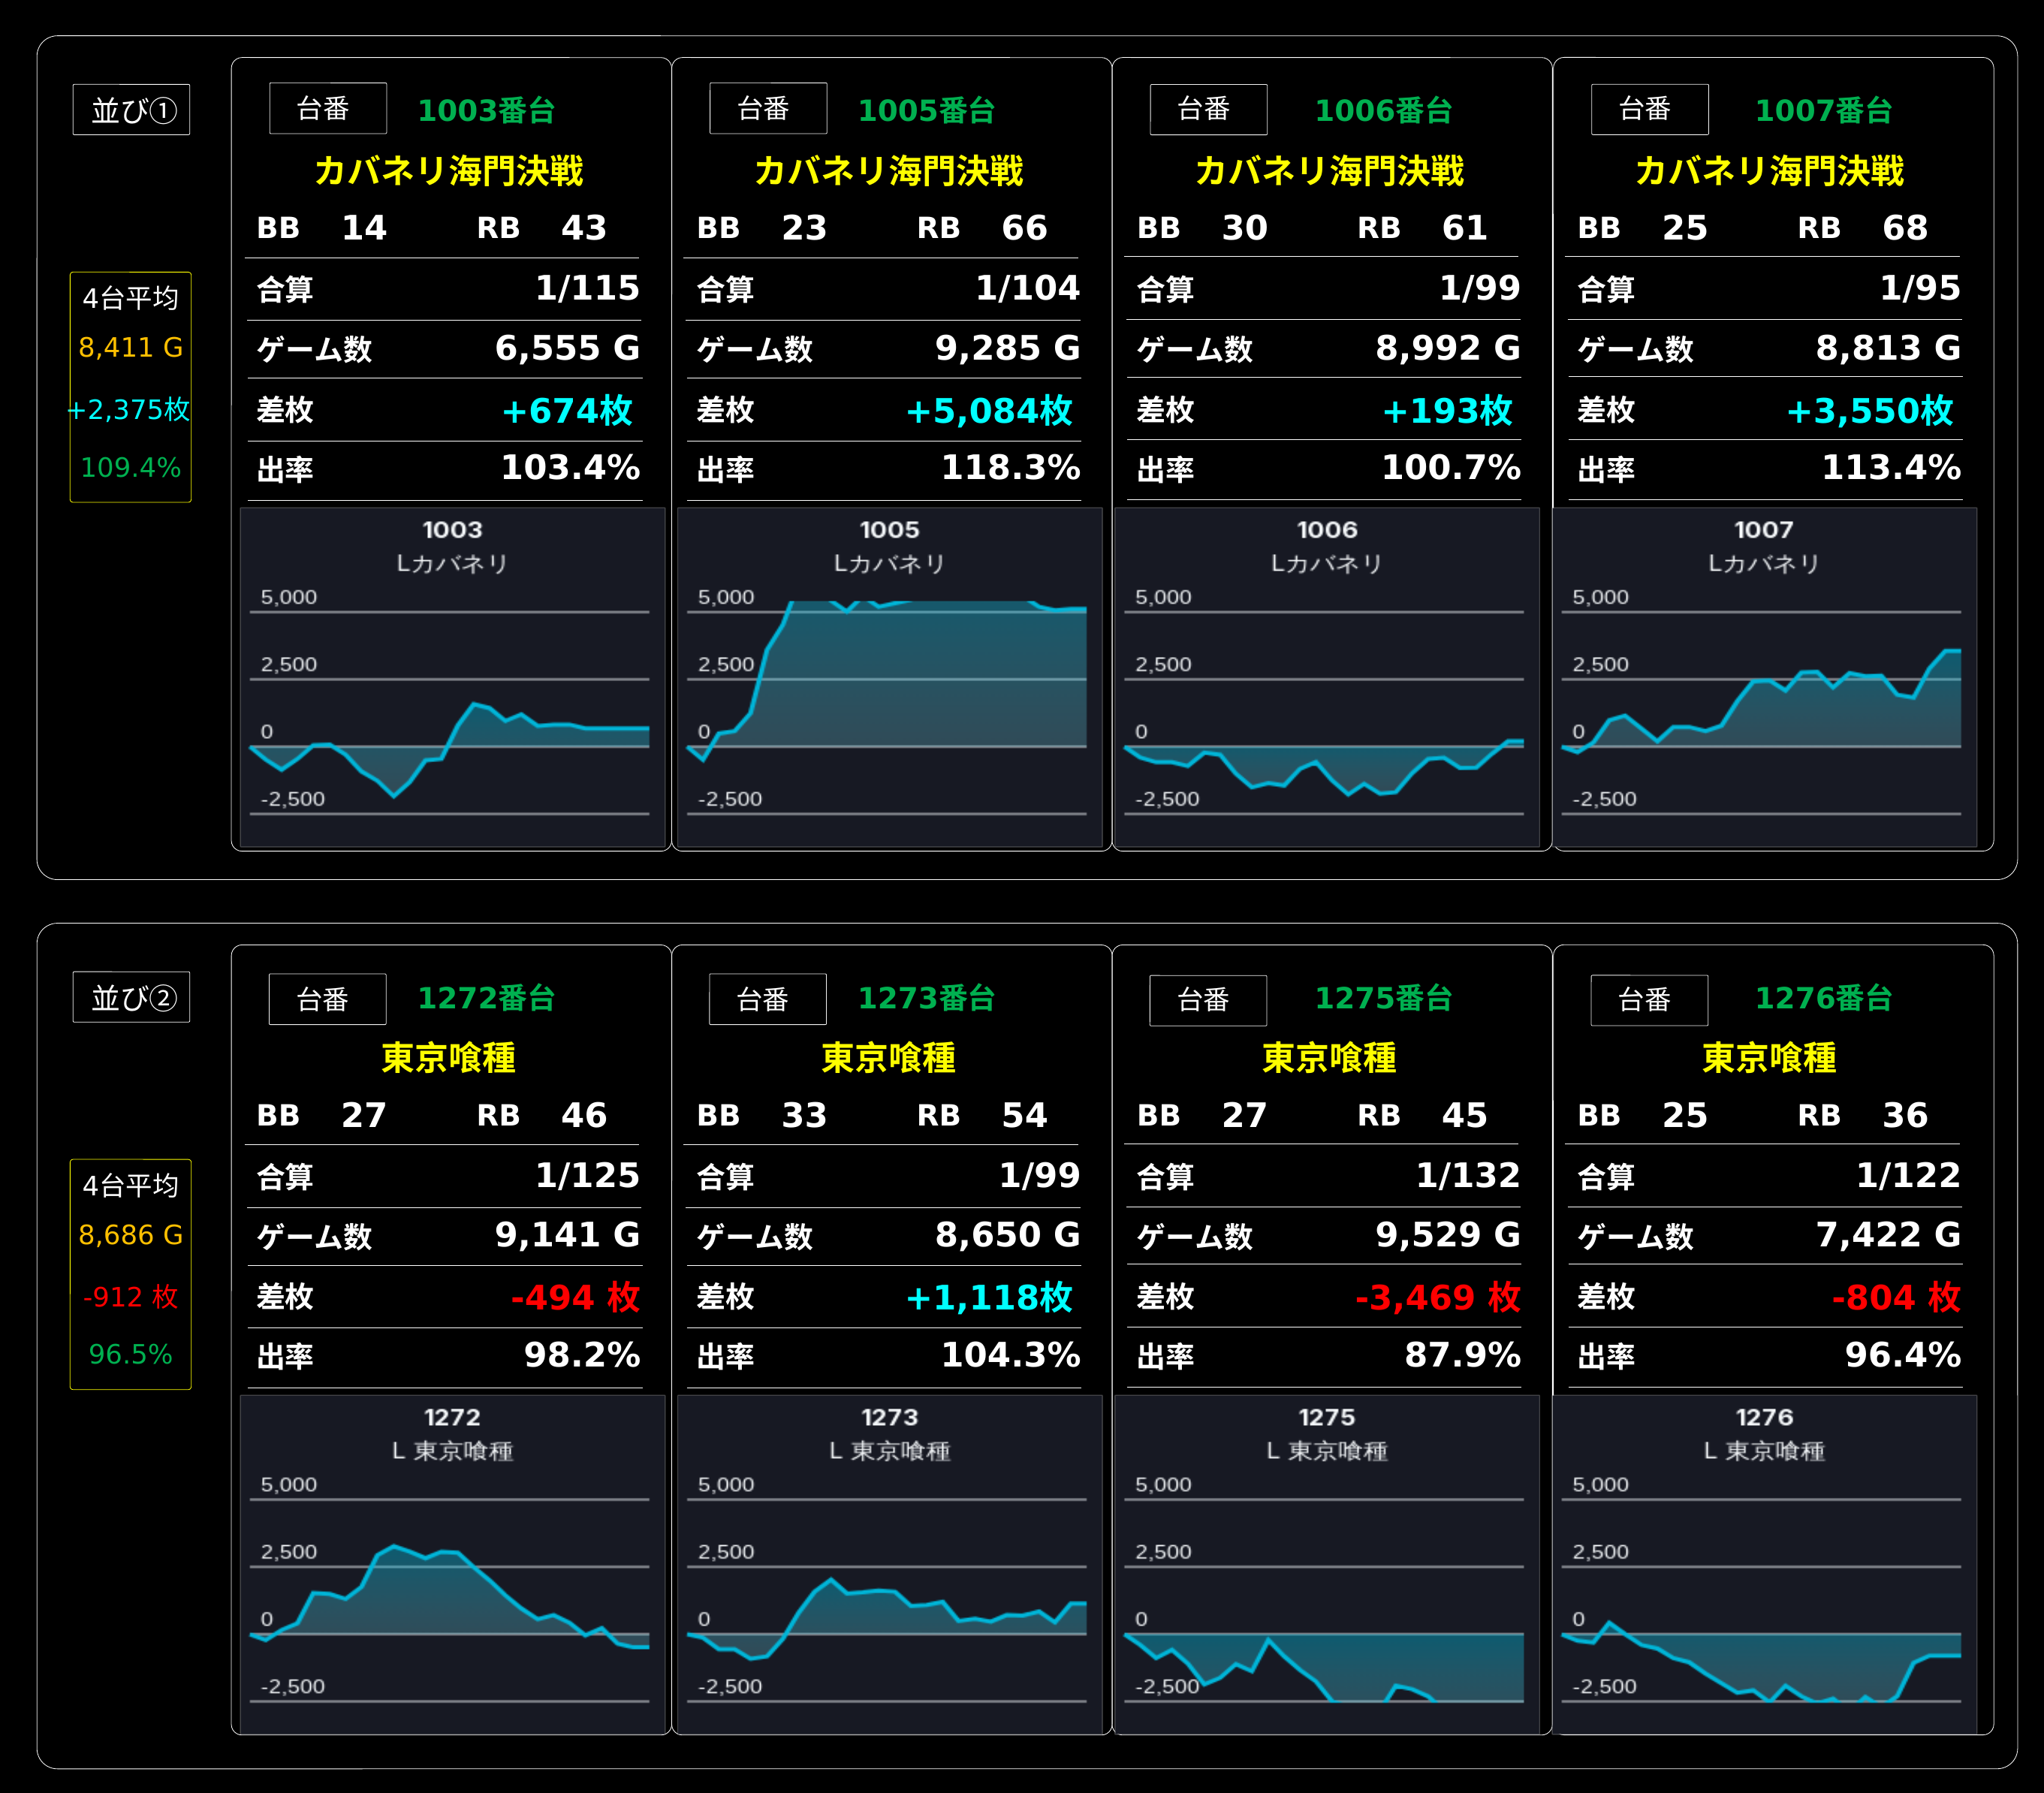Click the medal difference +5,084枚

click(989, 410)
